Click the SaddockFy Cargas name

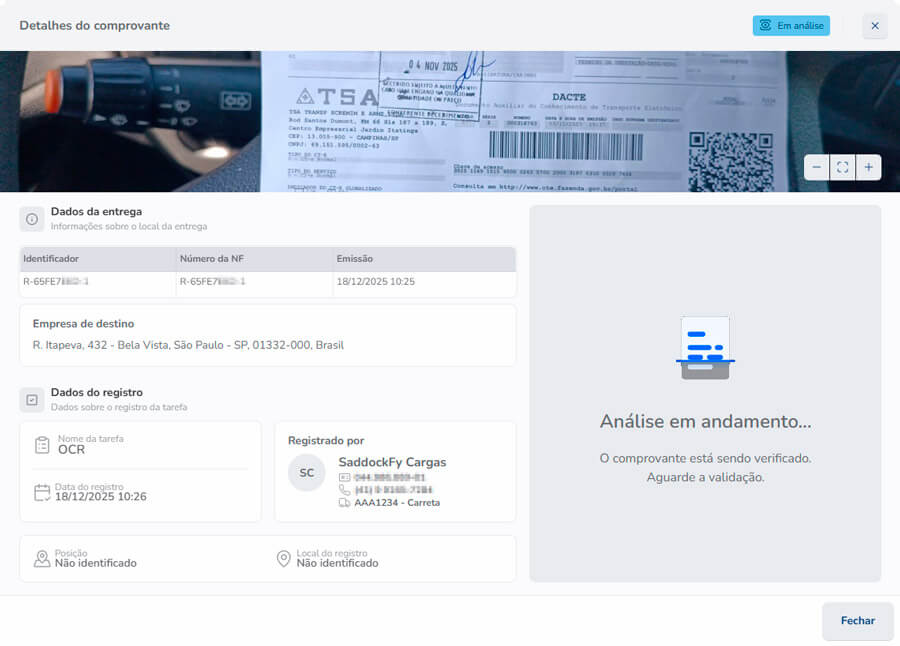click(x=392, y=462)
